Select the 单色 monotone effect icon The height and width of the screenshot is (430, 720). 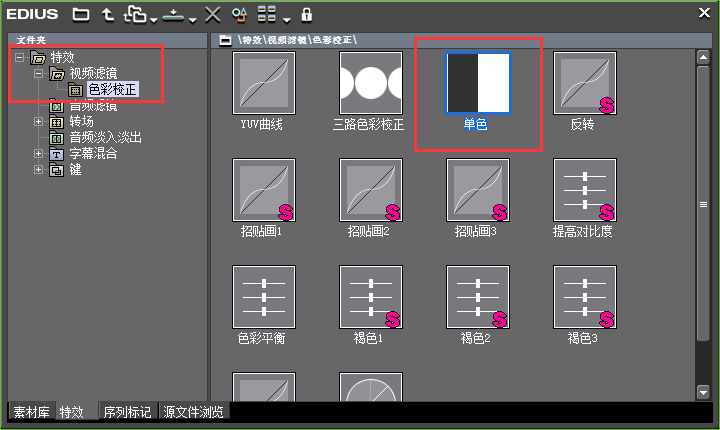(478, 83)
